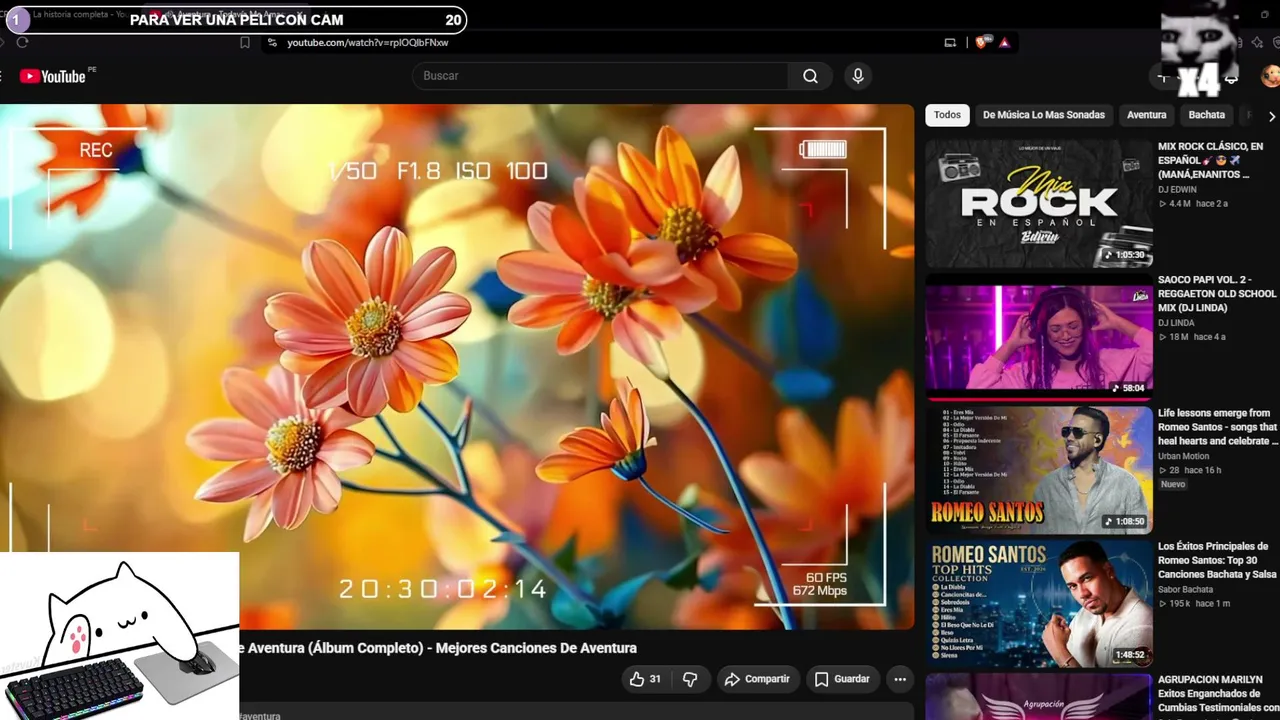Open the site settings icon beside the URL

click(271, 43)
